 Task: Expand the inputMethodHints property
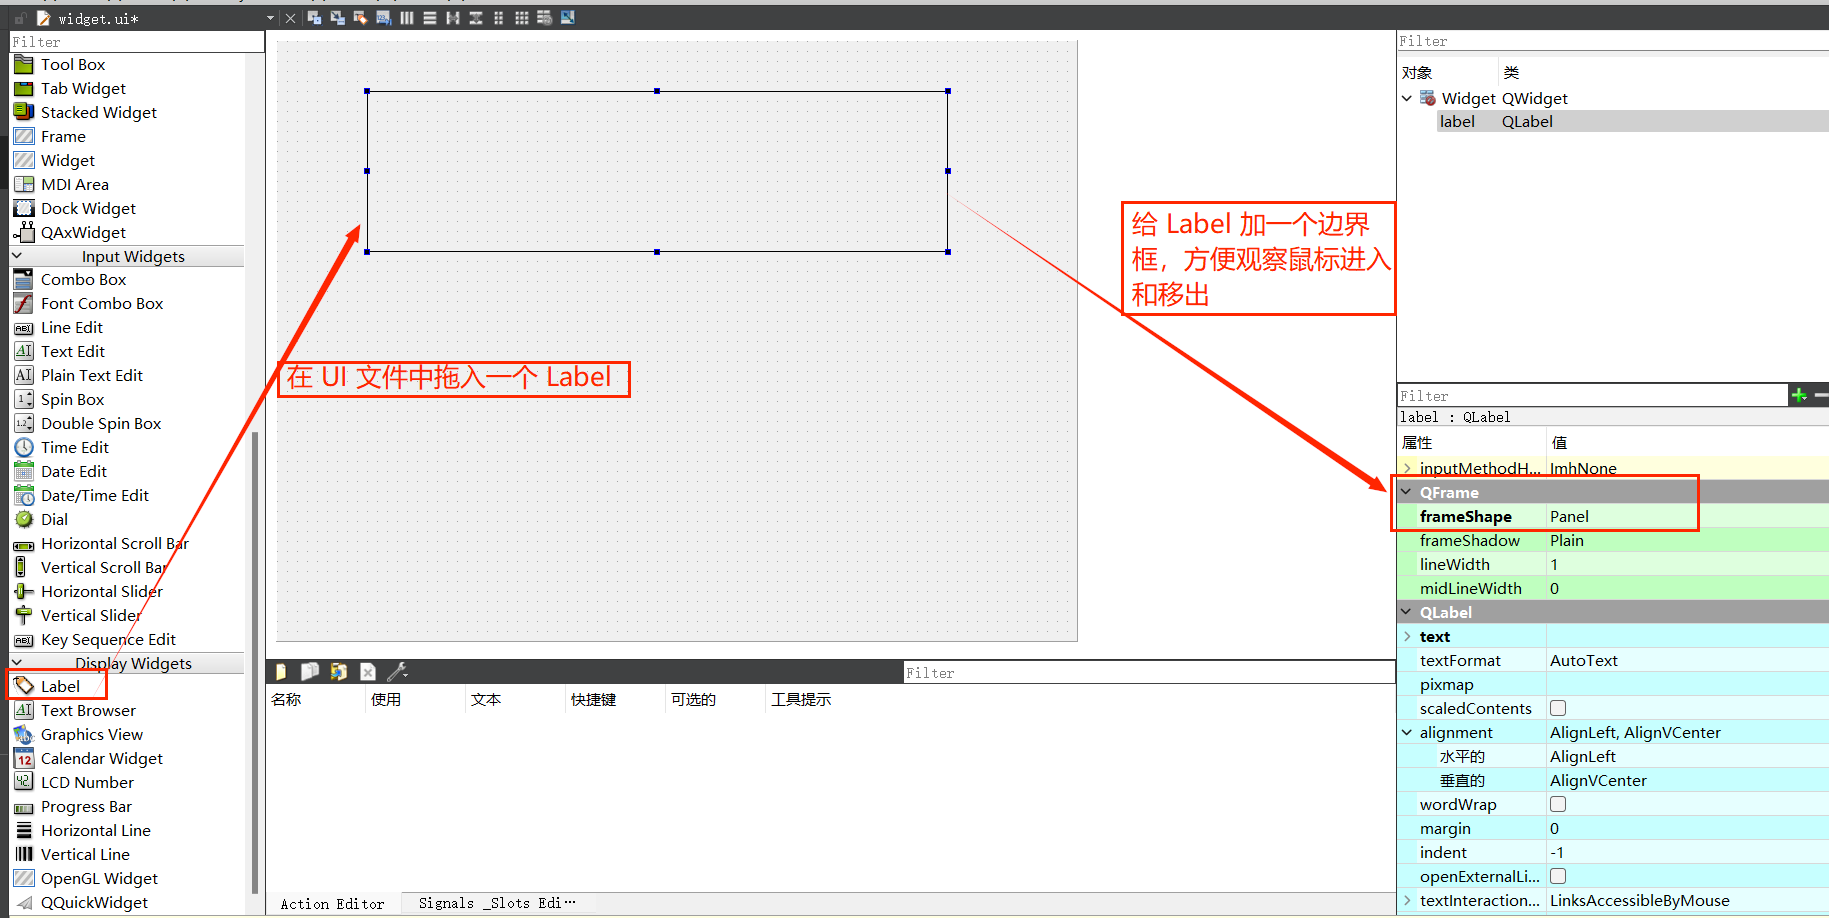tap(1407, 468)
